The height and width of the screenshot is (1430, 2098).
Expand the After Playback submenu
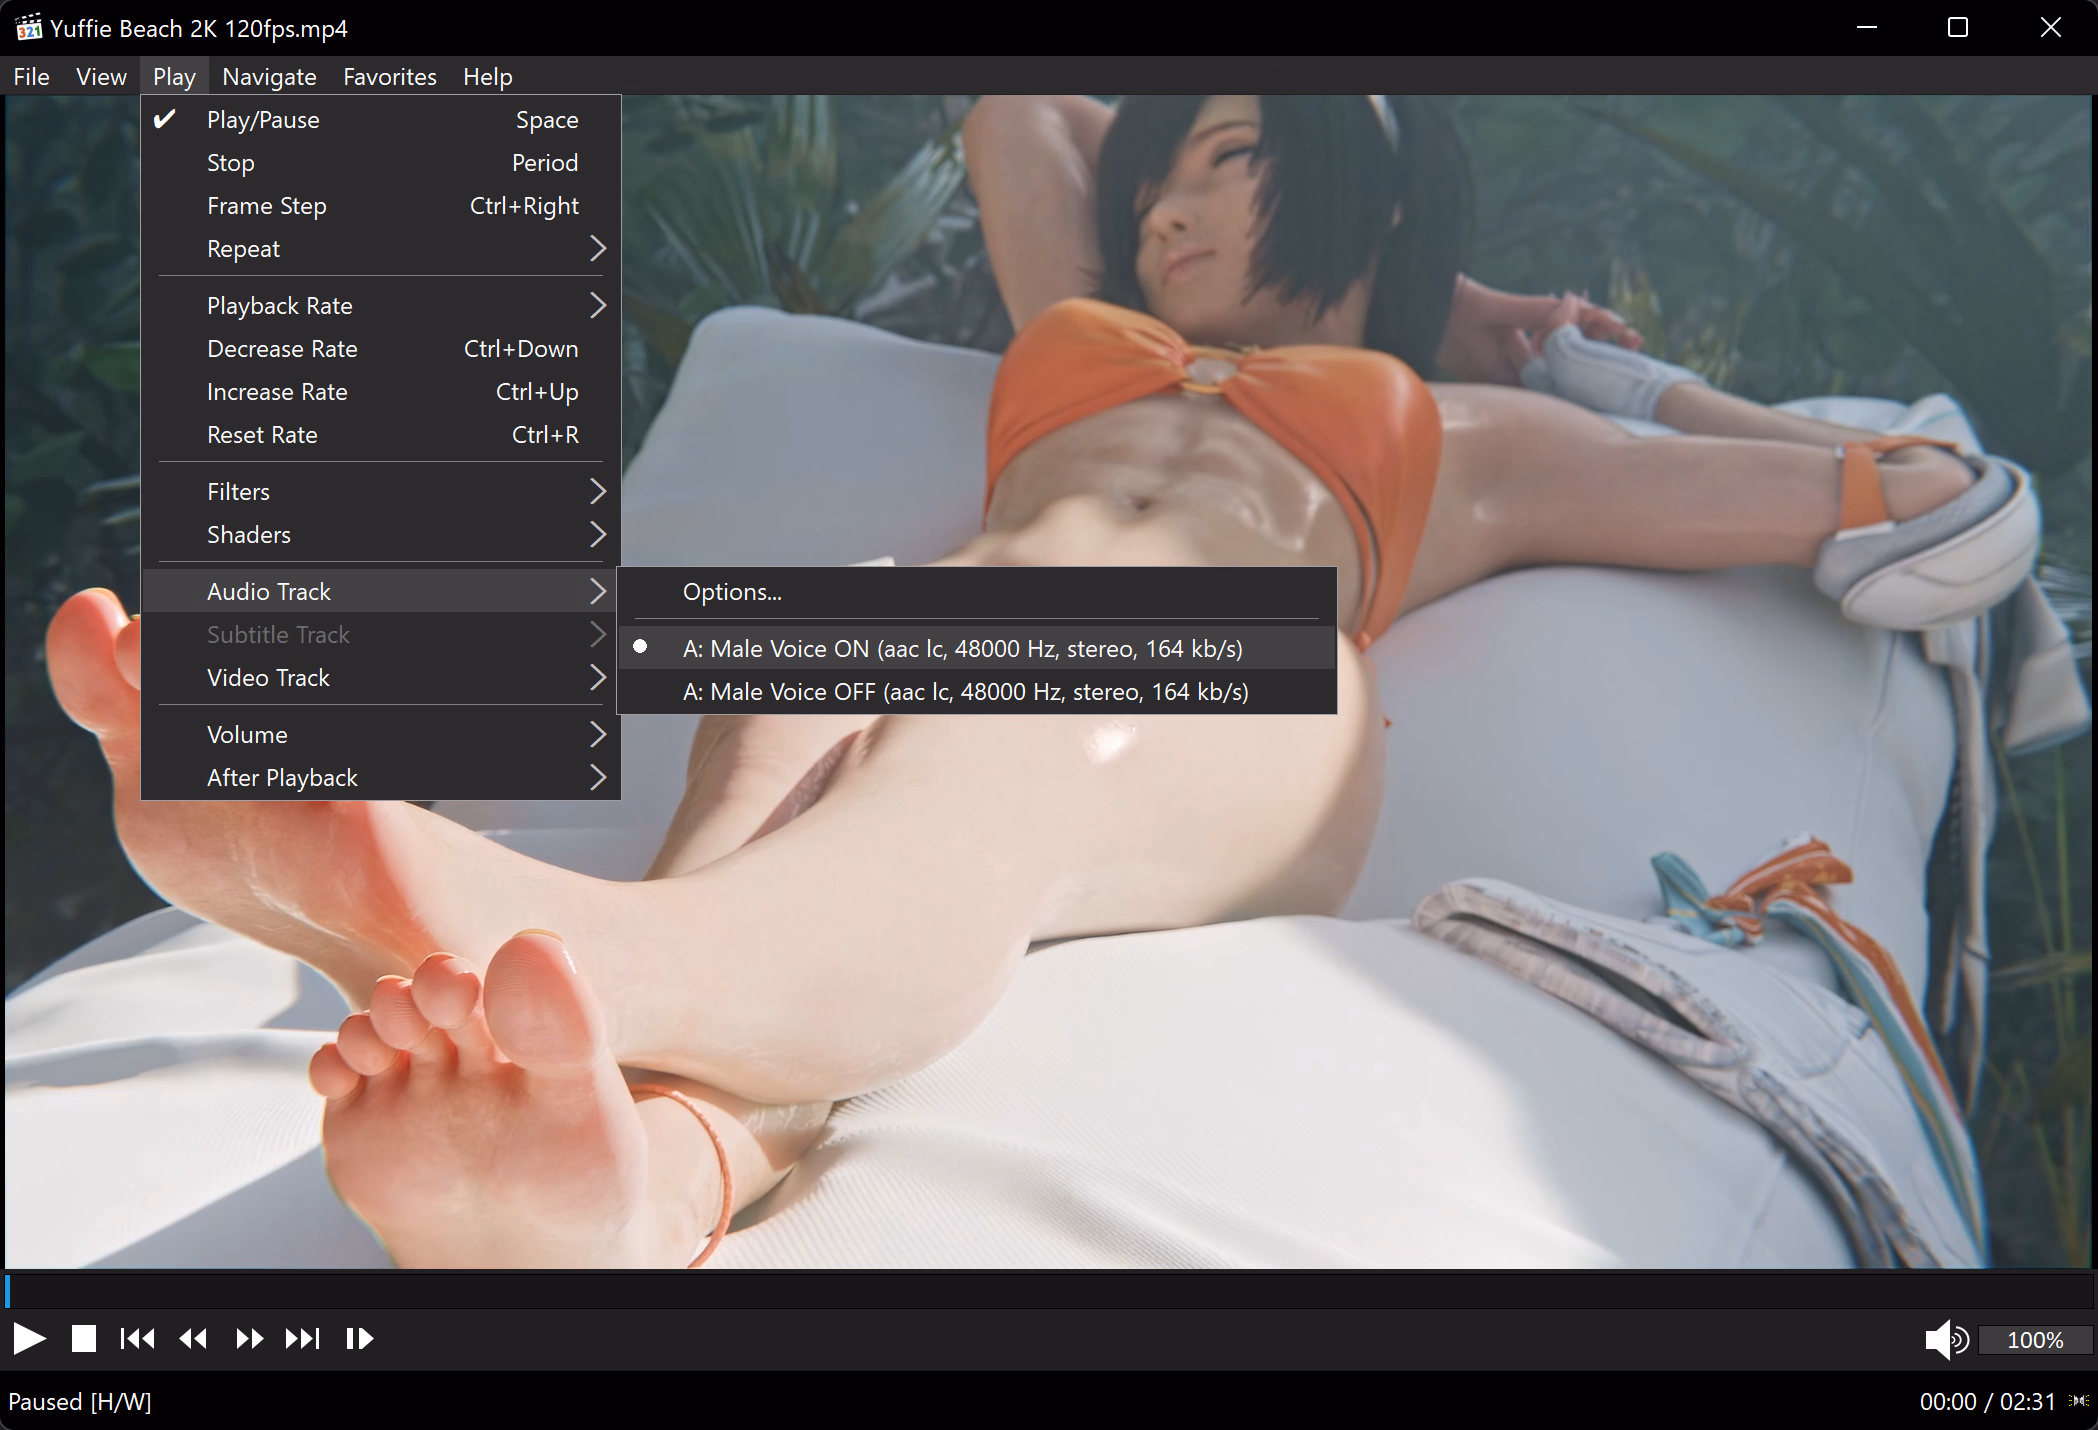[x=381, y=778]
